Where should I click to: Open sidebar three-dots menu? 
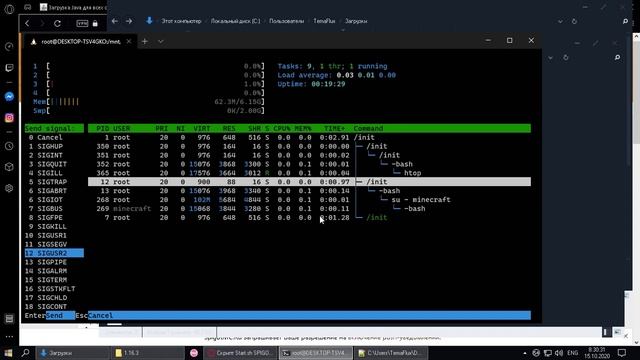[x=9, y=337]
